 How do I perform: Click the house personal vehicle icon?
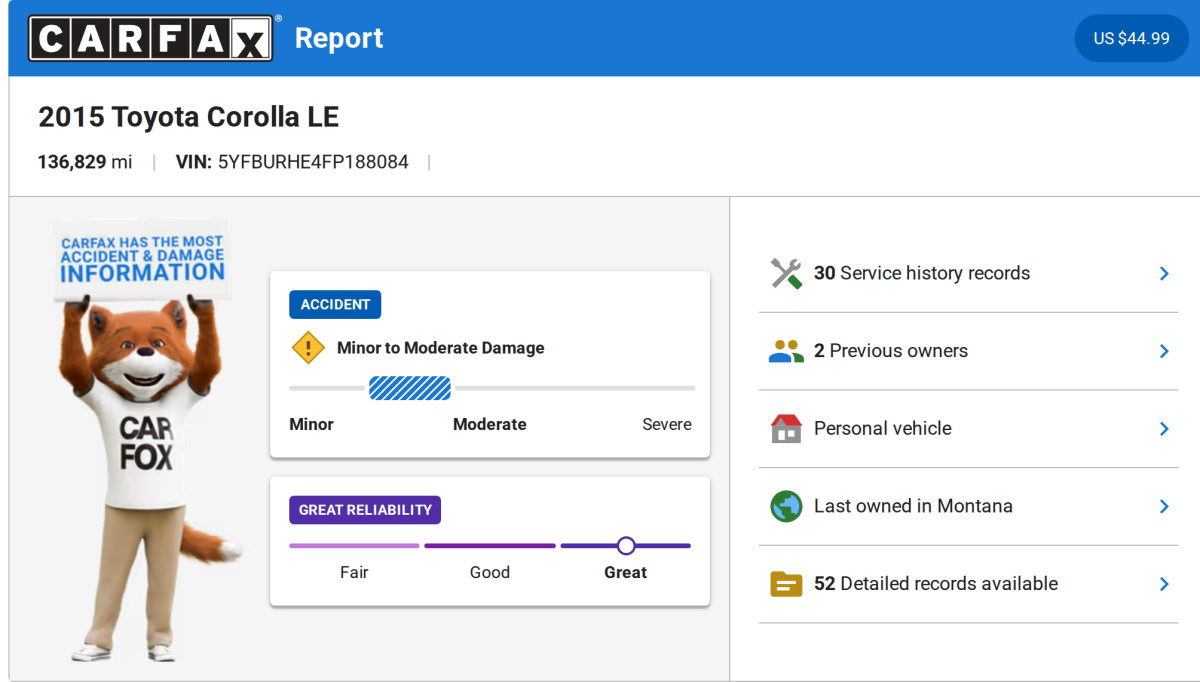click(786, 428)
